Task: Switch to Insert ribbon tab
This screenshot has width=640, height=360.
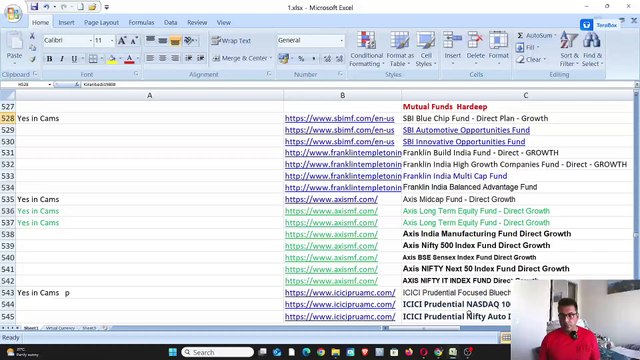Action: pos(66,22)
